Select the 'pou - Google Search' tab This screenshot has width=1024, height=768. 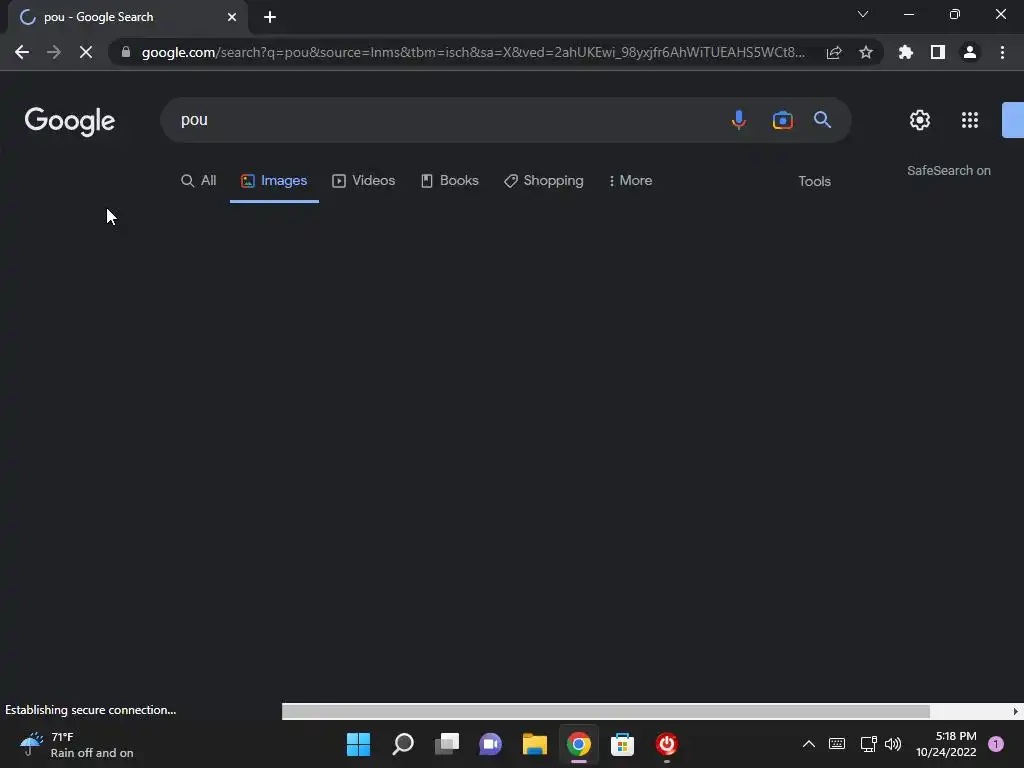pyautogui.click(x=128, y=17)
